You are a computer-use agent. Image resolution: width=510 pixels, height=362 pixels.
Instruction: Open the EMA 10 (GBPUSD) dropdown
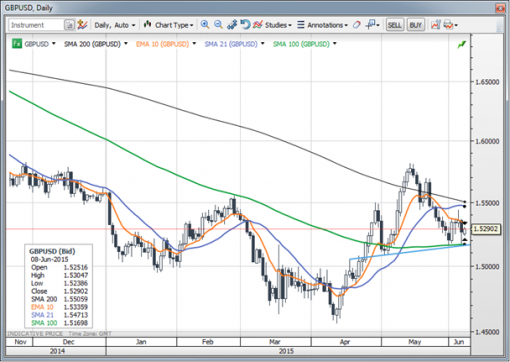[194, 44]
